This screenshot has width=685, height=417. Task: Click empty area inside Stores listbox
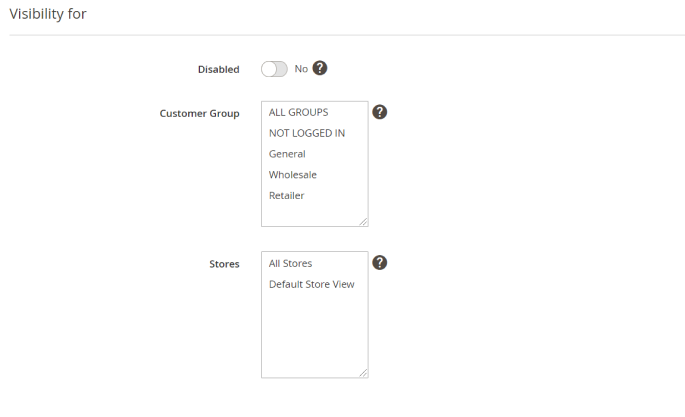coord(314,335)
